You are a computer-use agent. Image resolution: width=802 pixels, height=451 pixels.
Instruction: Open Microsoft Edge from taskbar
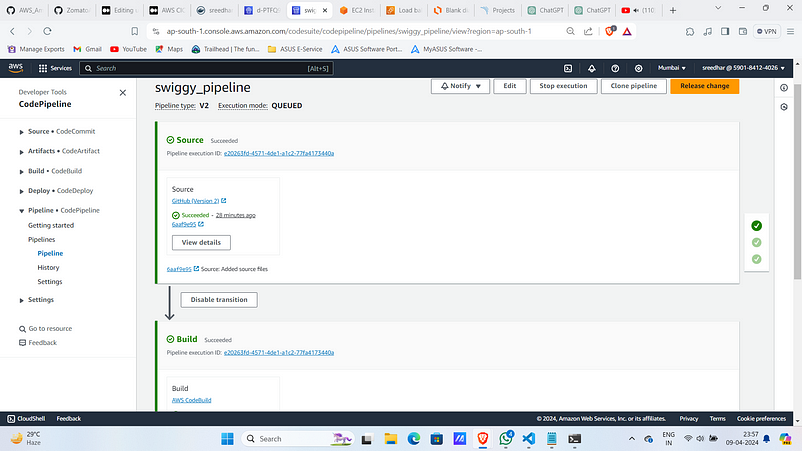click(x=414, y=439)
